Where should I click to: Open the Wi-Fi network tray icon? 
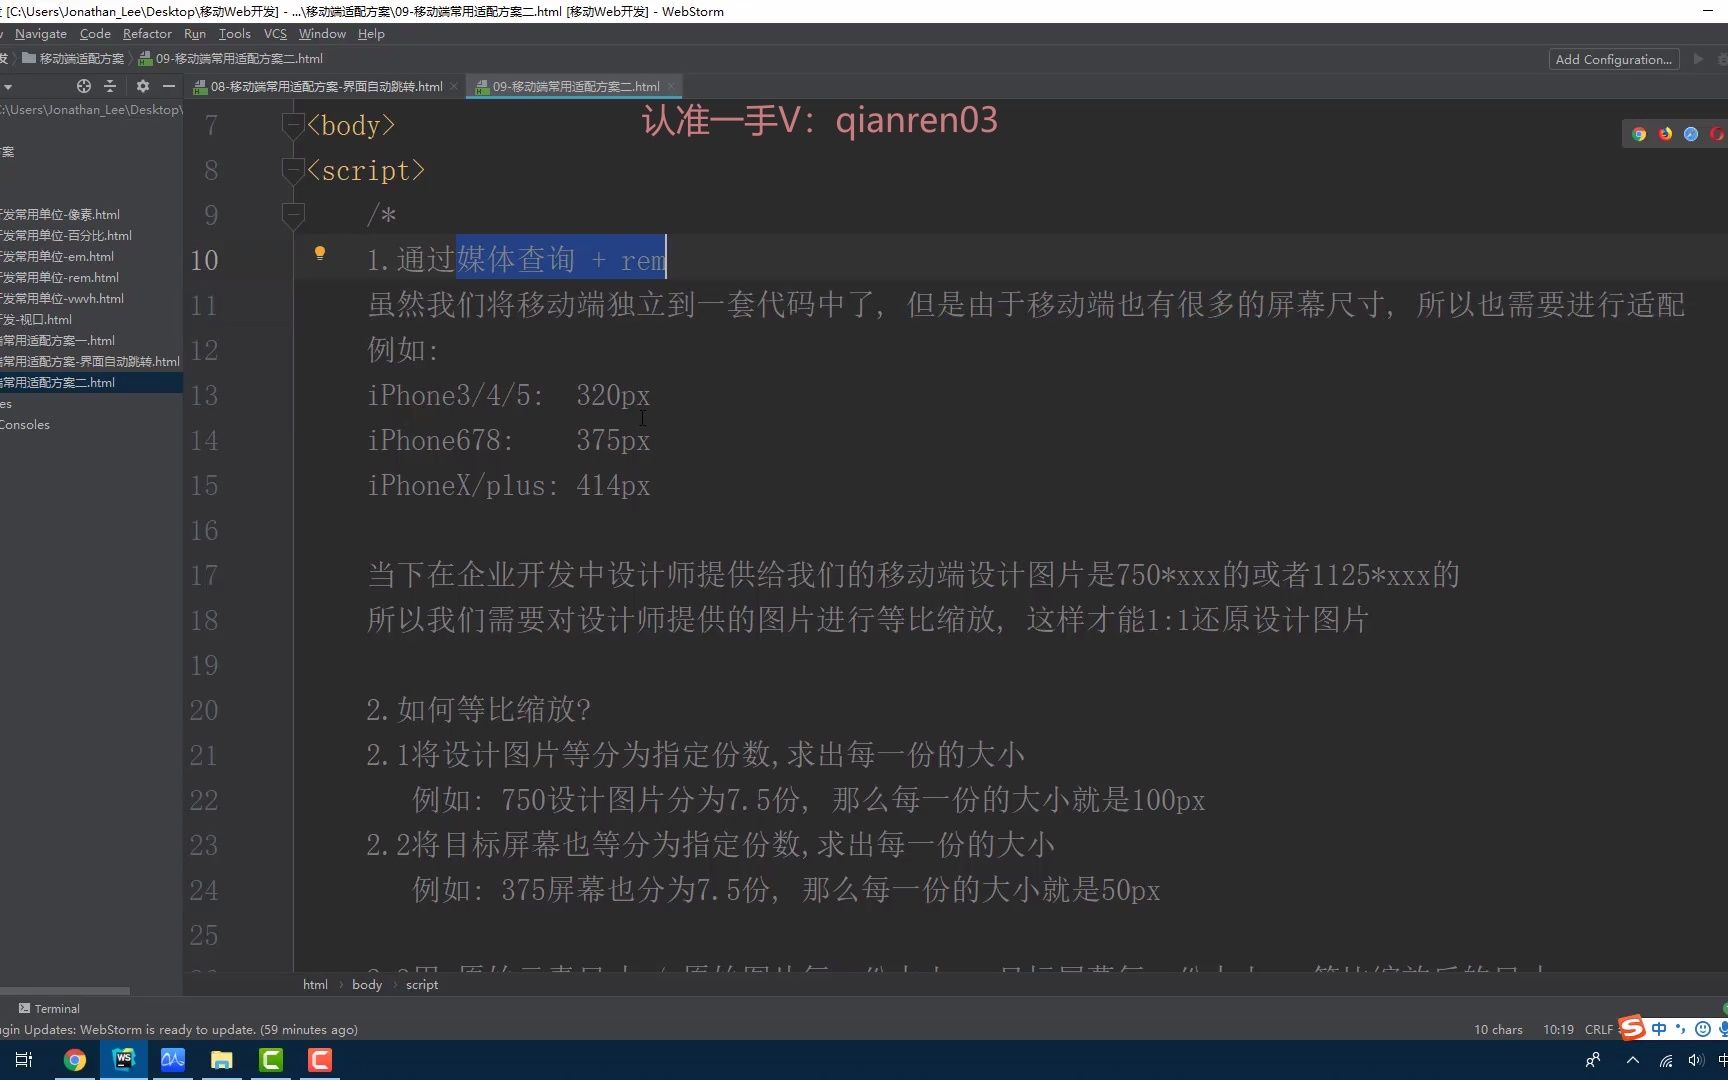pos(1665,1060)
